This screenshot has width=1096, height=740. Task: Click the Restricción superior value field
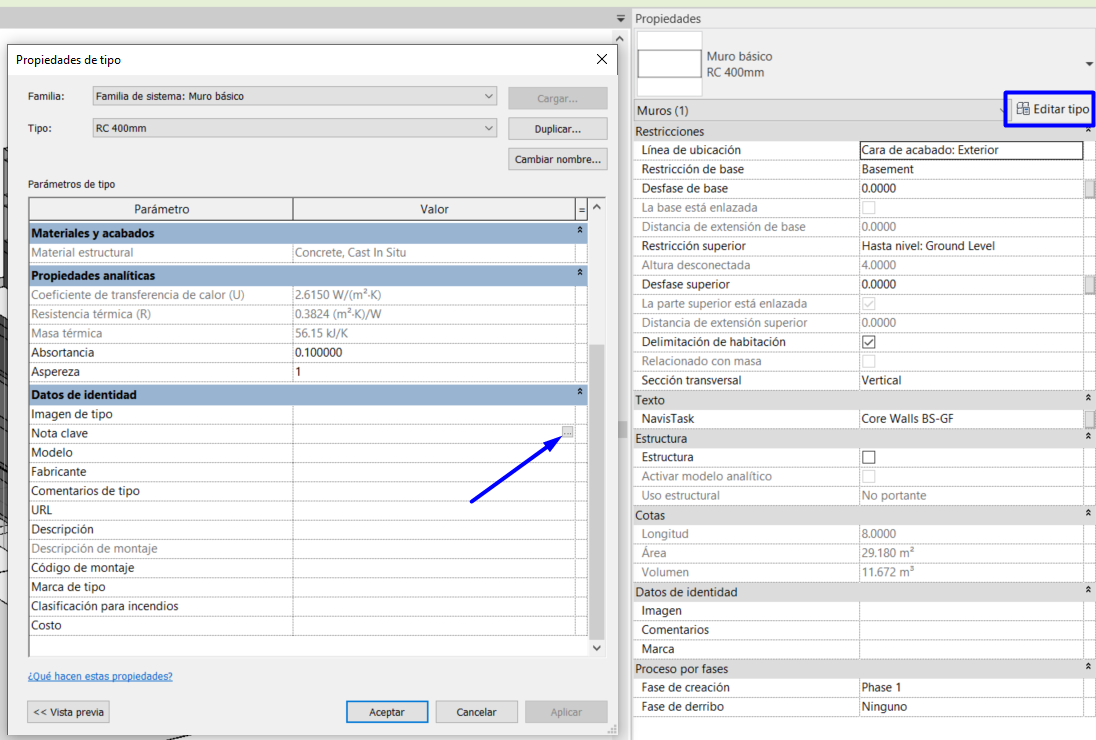(971, 246)
